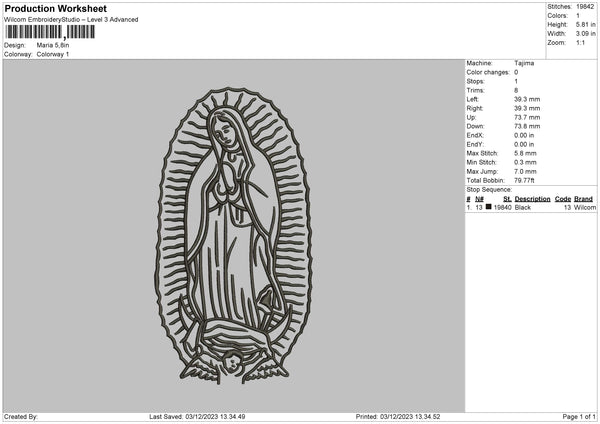The width and height of the screenshot is (600, 424).
Task: Click the Height value 5.81 in
Action: (x=585, y=24)
